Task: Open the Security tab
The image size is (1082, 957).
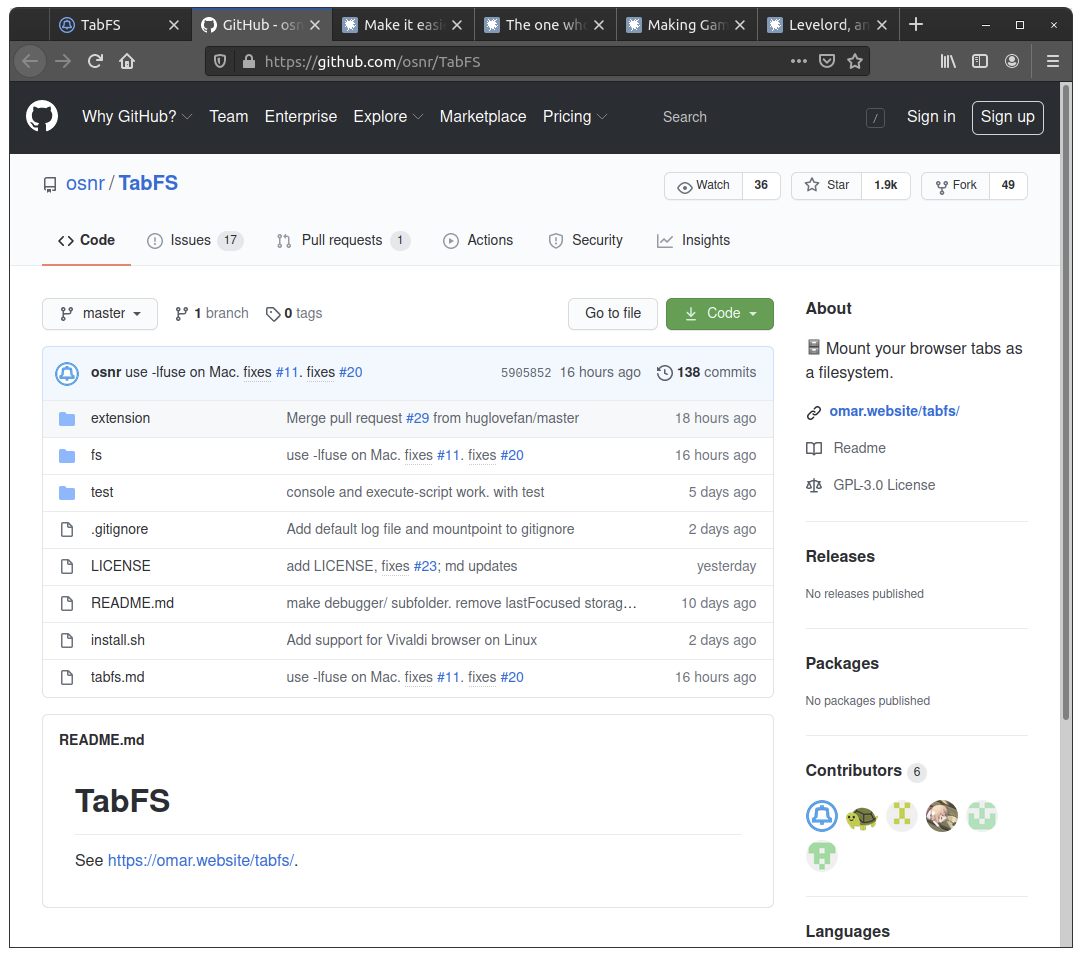Action: click(x=585, y=240)
